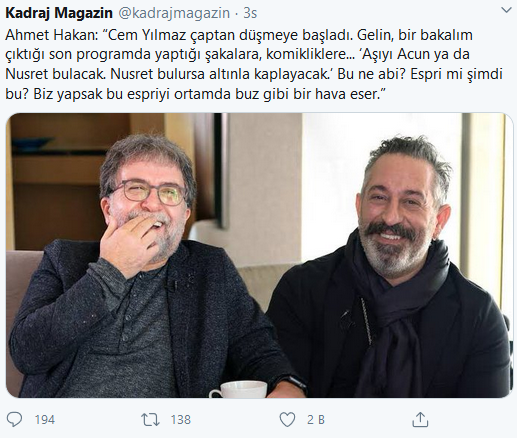Click the share upload icon
The width and height of the screenshot is (517, 438).
[420, 419]
